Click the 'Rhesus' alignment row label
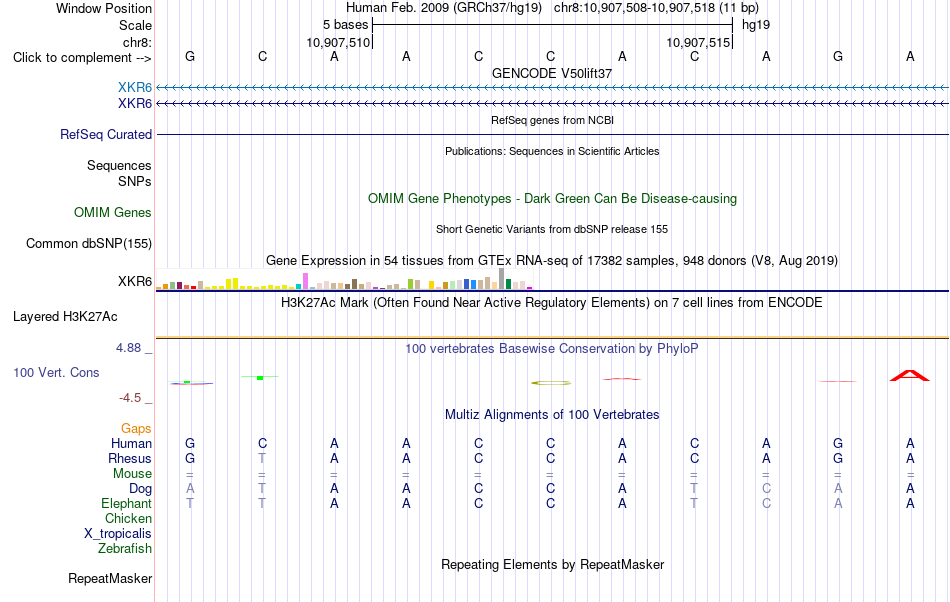 [x=130, y=458]
